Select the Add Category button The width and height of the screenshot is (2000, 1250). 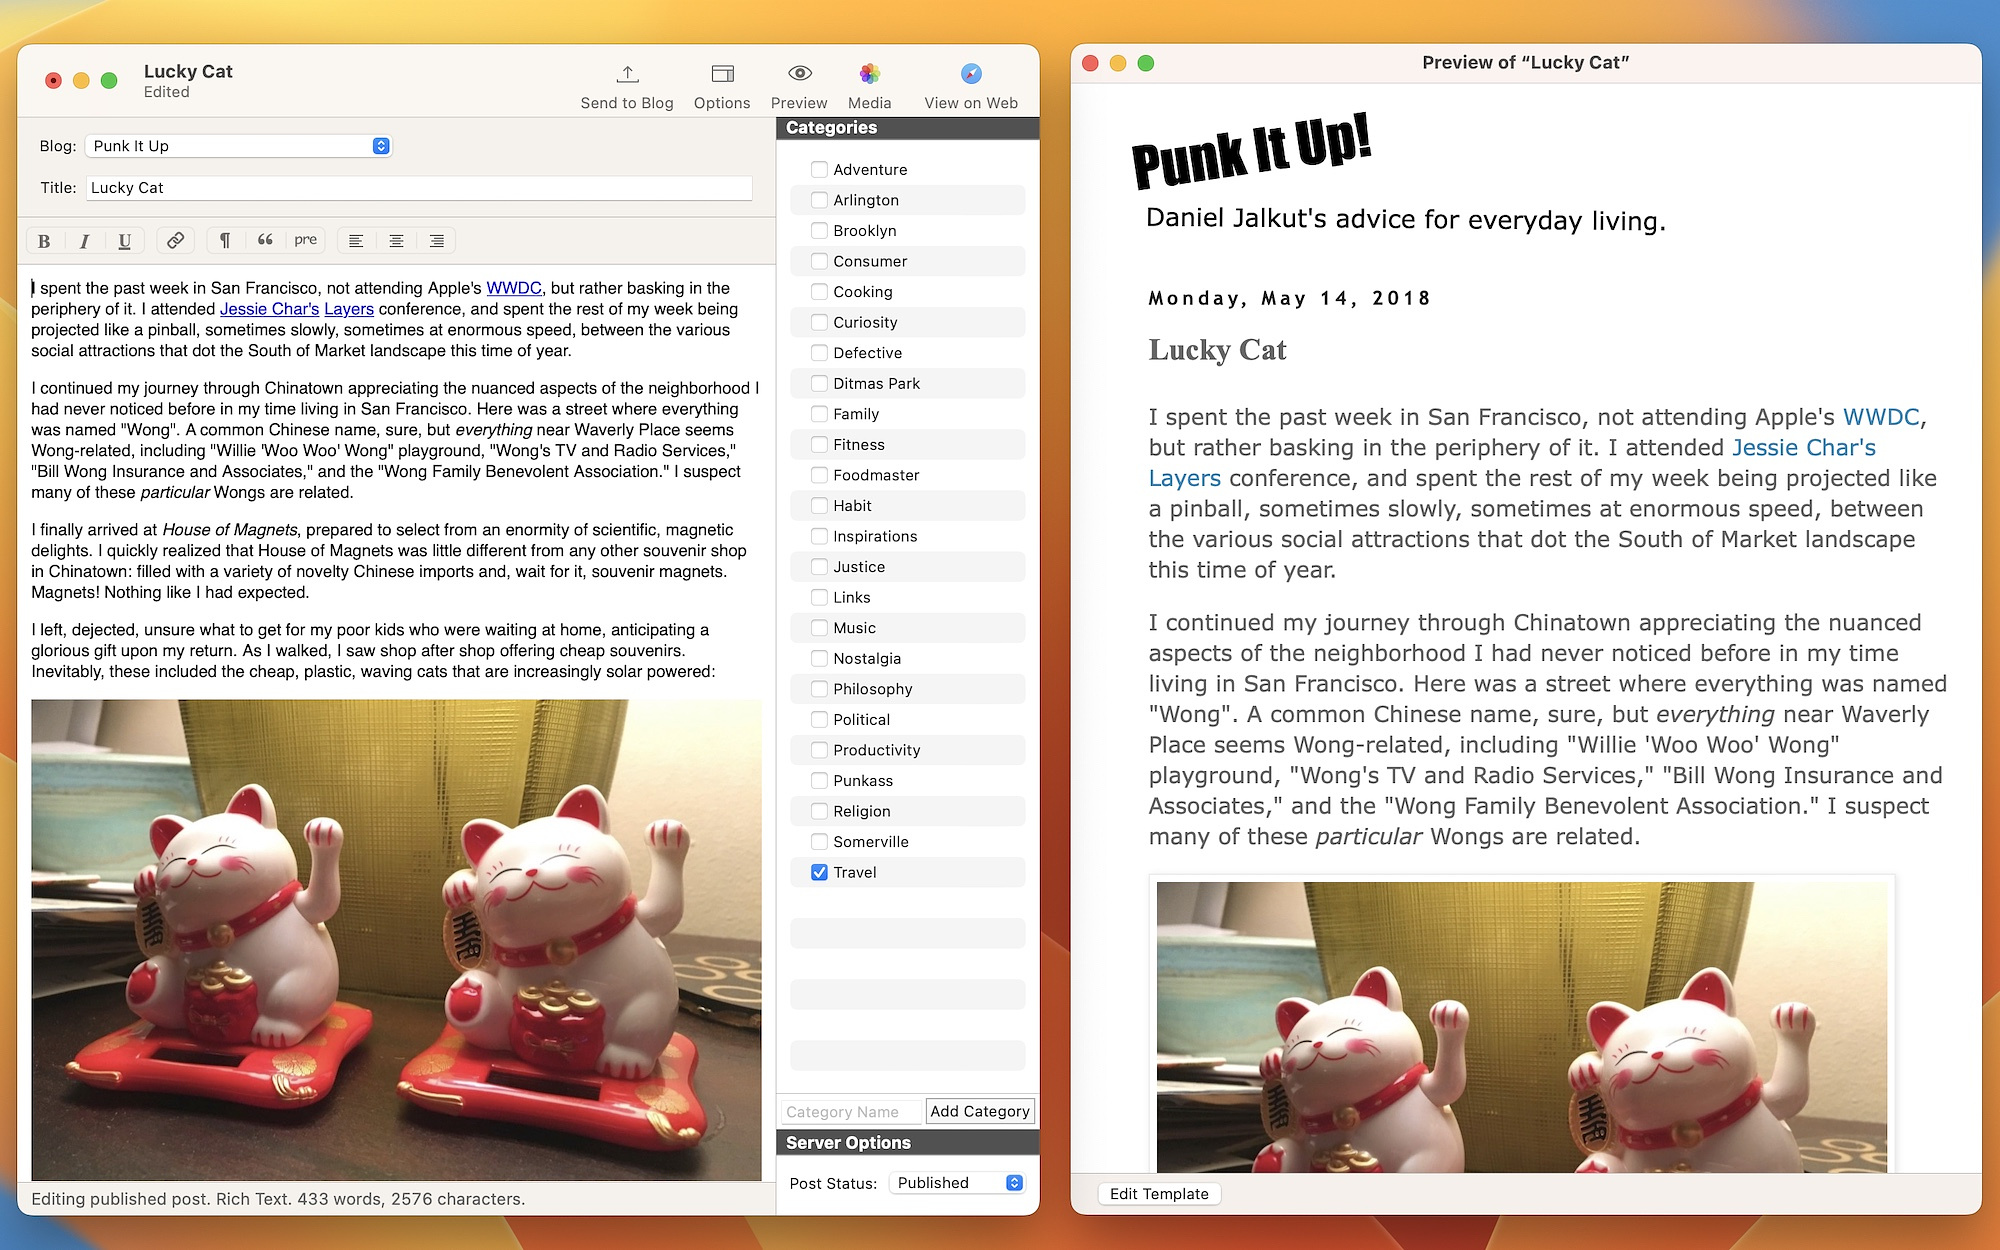coord(978,1110)
